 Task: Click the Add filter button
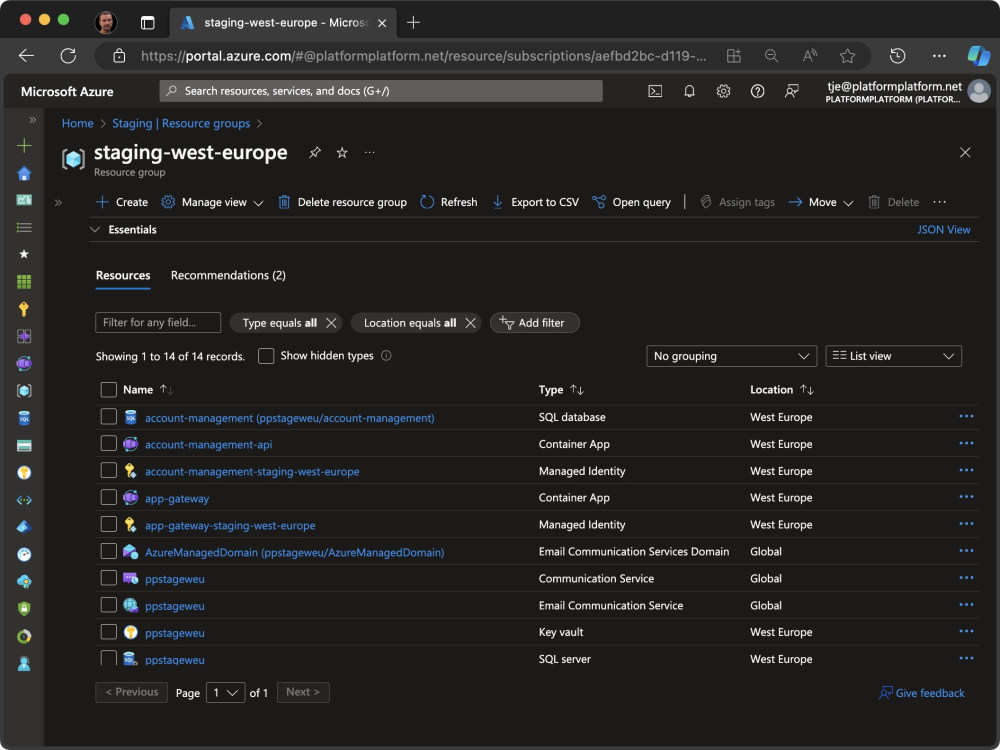pyautogui.click(x=534, y=323)
